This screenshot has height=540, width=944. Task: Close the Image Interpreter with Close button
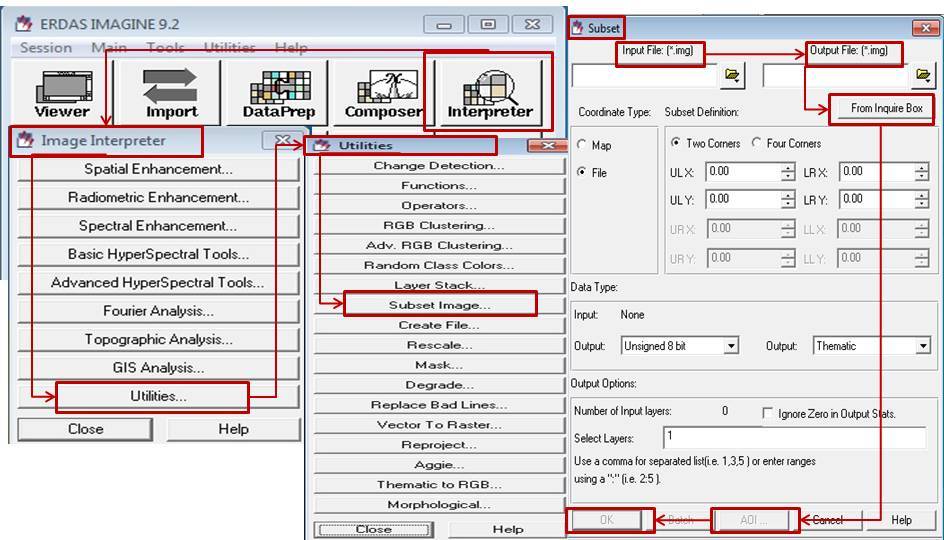pos(85,429)
